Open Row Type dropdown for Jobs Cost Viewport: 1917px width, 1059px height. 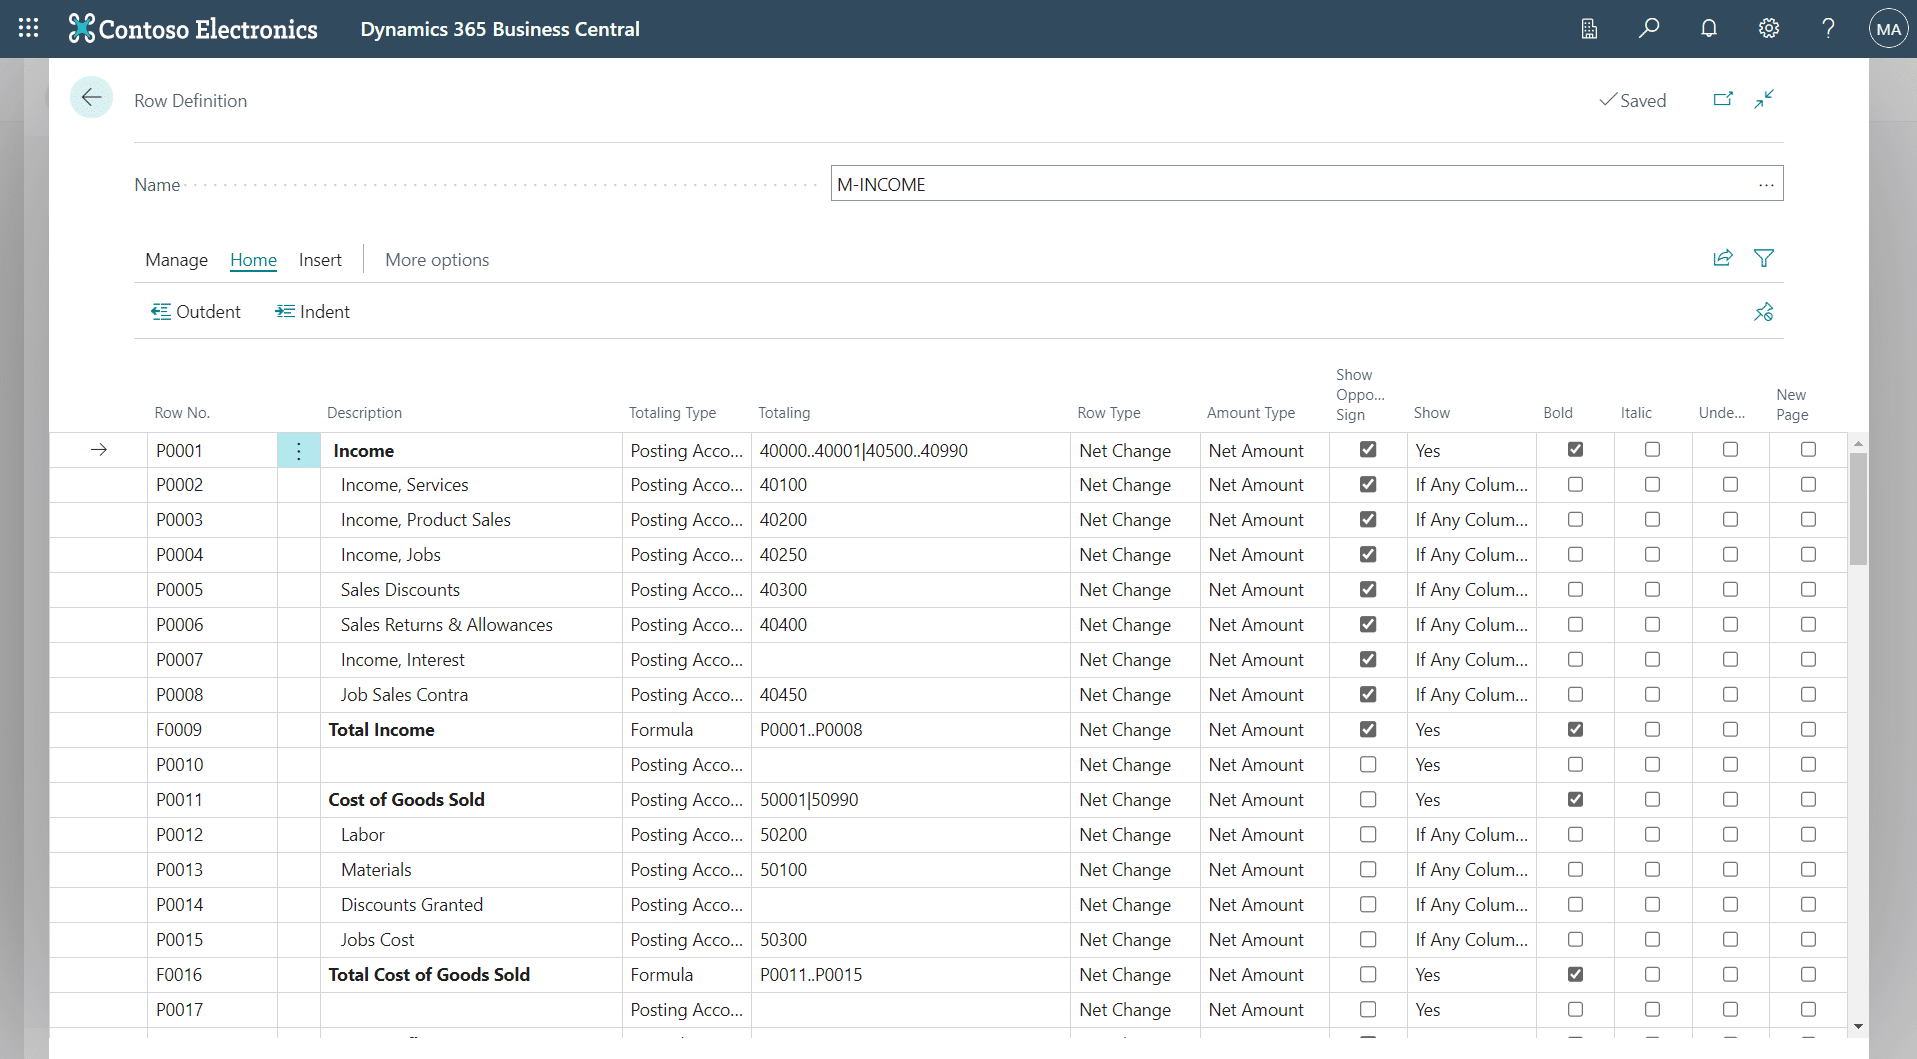[1135, 940]
